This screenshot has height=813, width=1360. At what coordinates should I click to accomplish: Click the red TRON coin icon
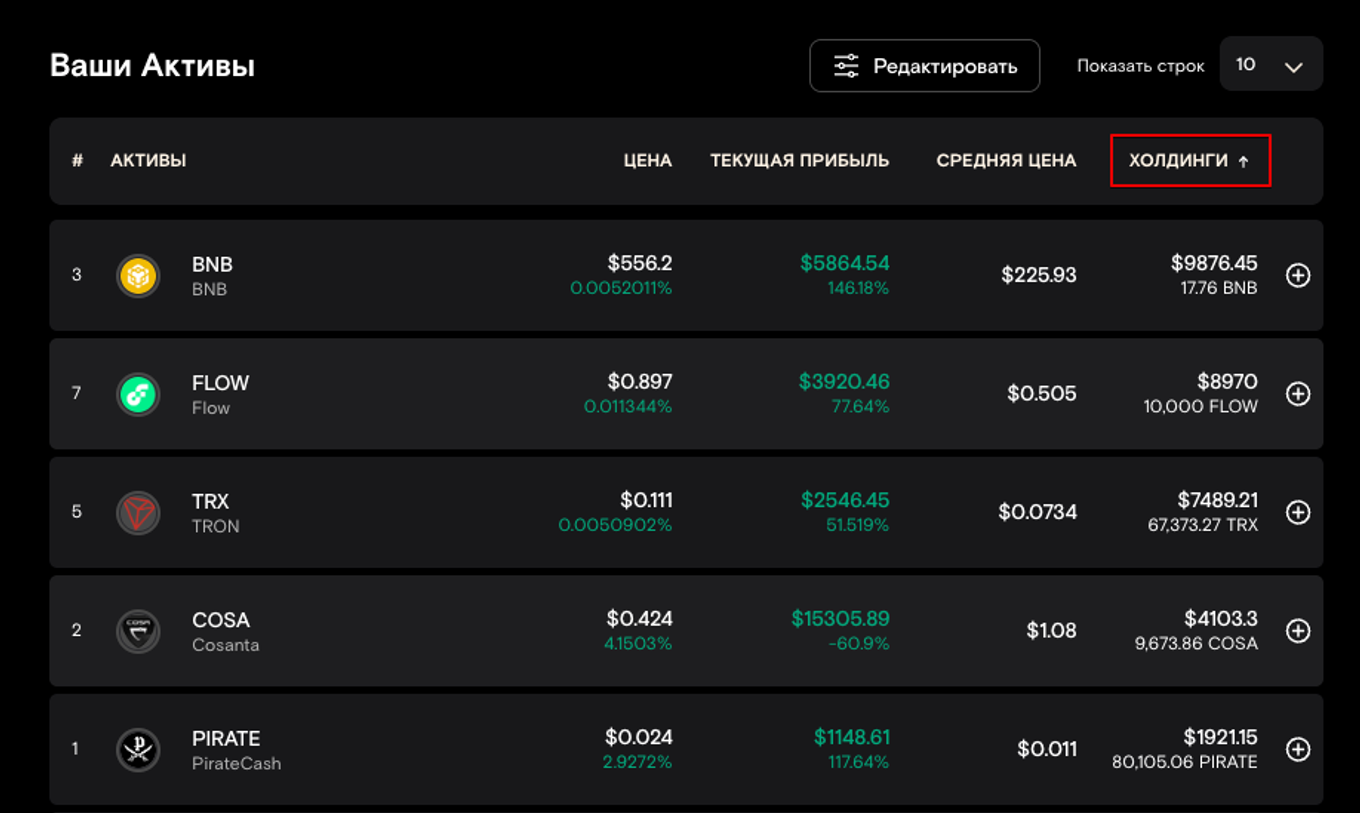(x=138, y=512)
